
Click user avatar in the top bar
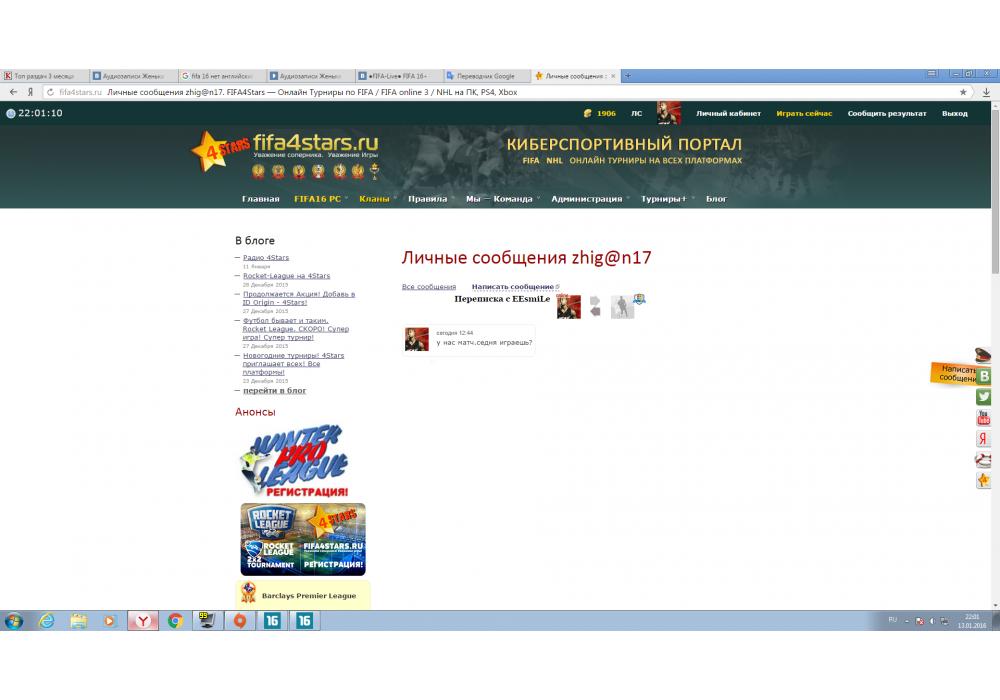click(669, 113)
